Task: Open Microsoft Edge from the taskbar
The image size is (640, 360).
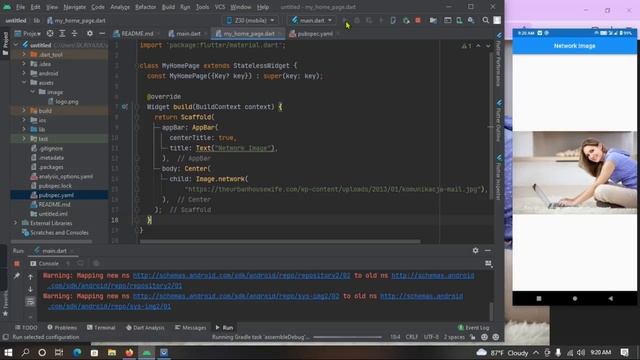Action: 77,352
